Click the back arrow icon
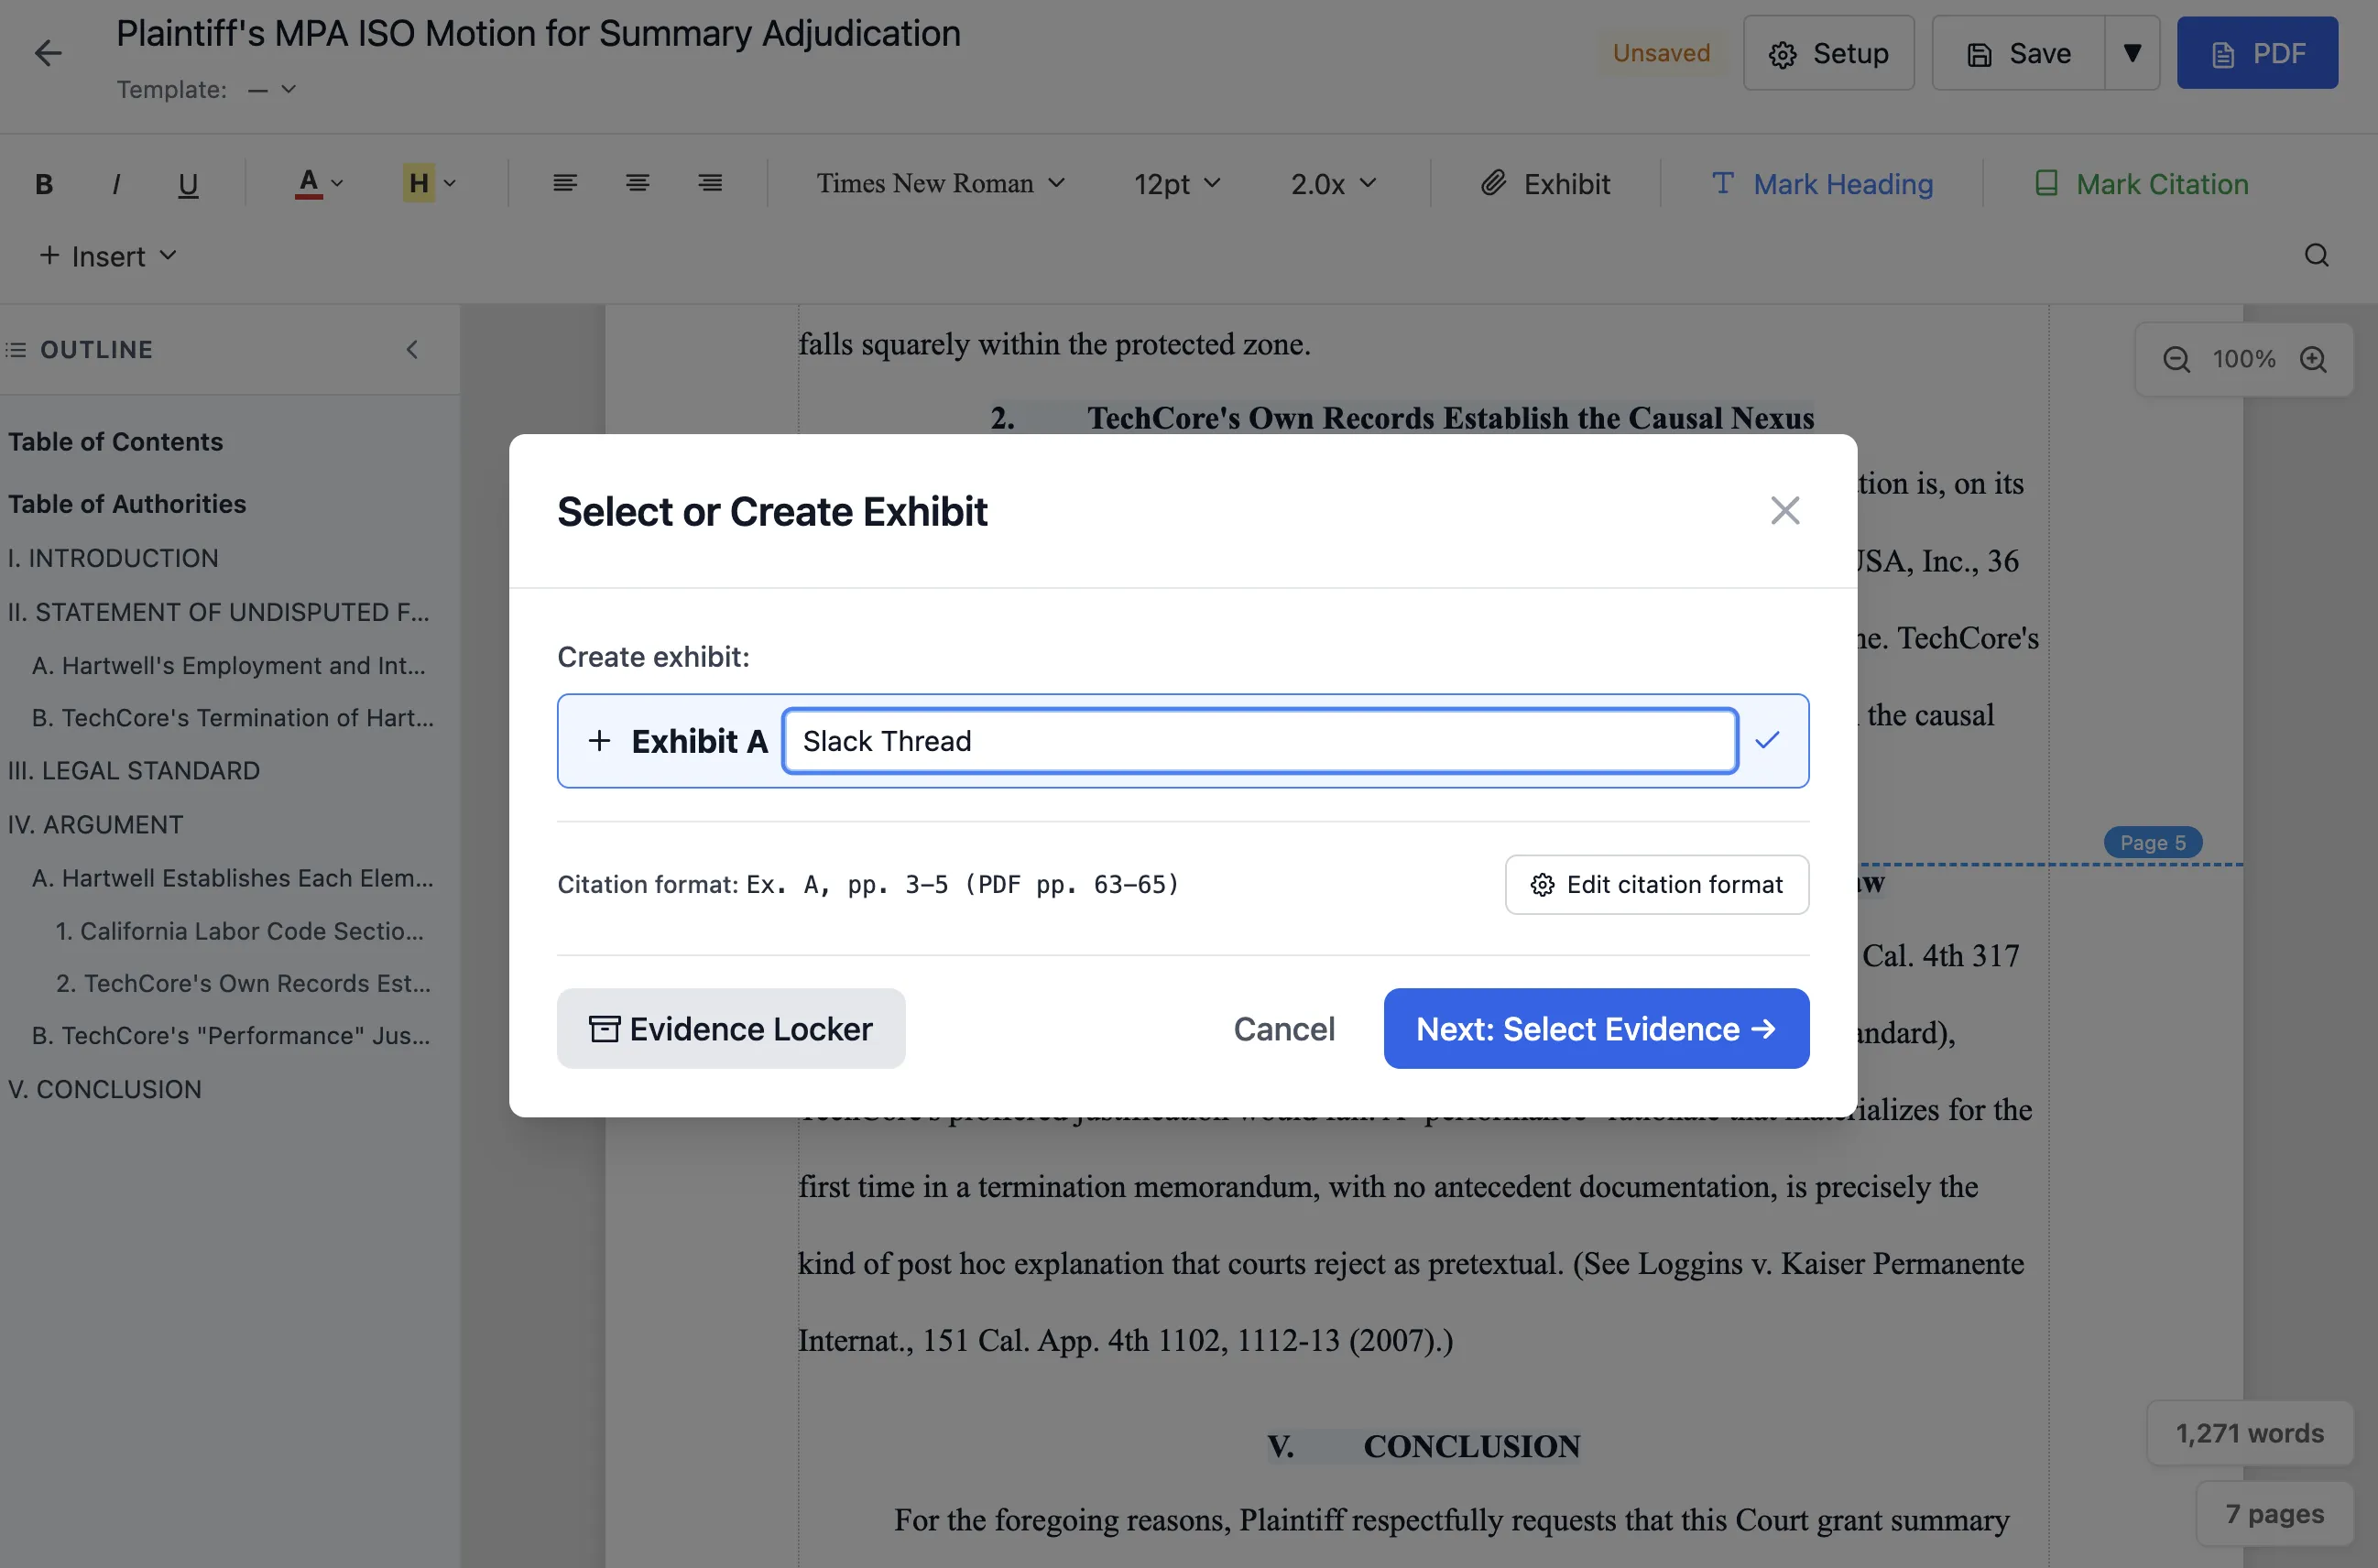This screenshot has height=1568, width=2378. click(x=48, y=53)
